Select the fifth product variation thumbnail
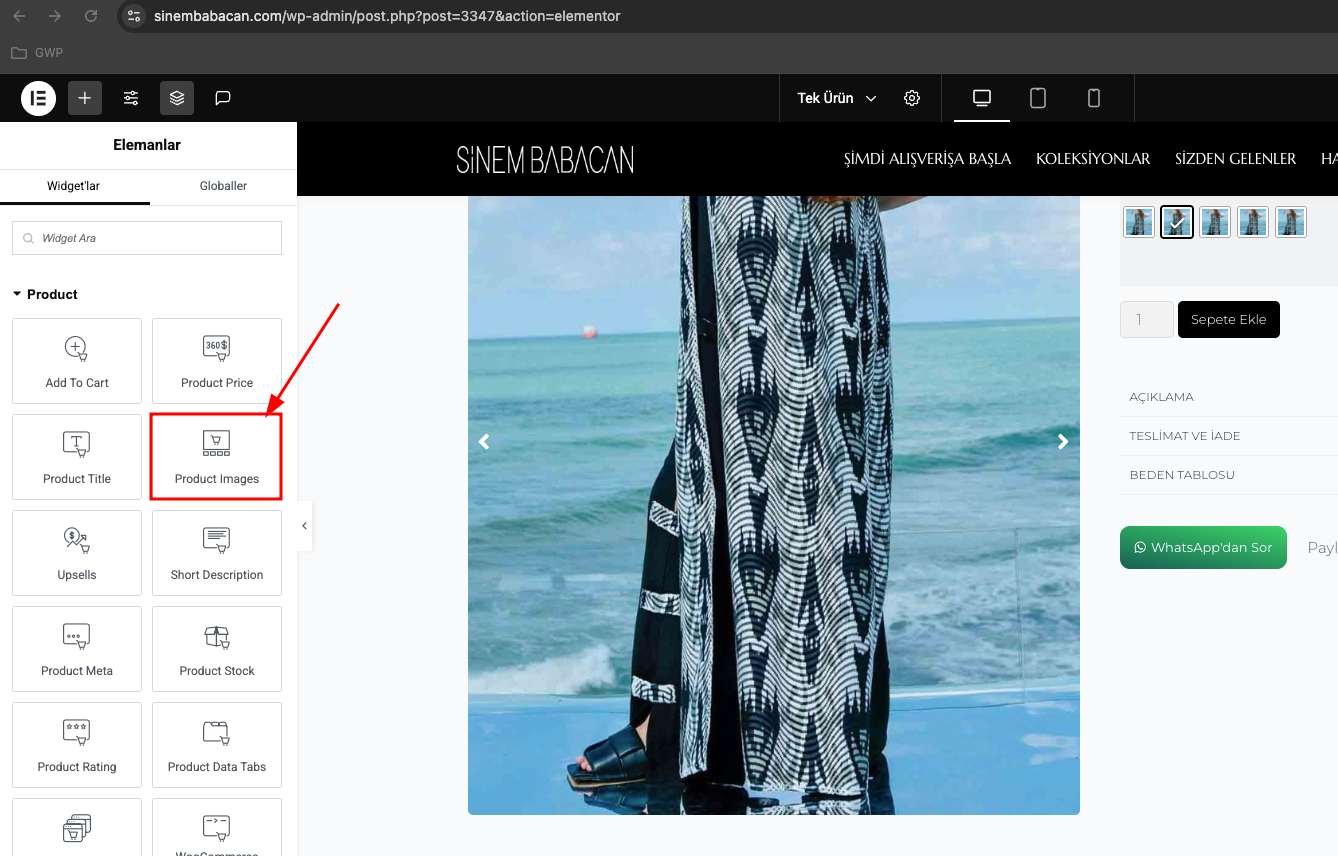 [1291, 222]
